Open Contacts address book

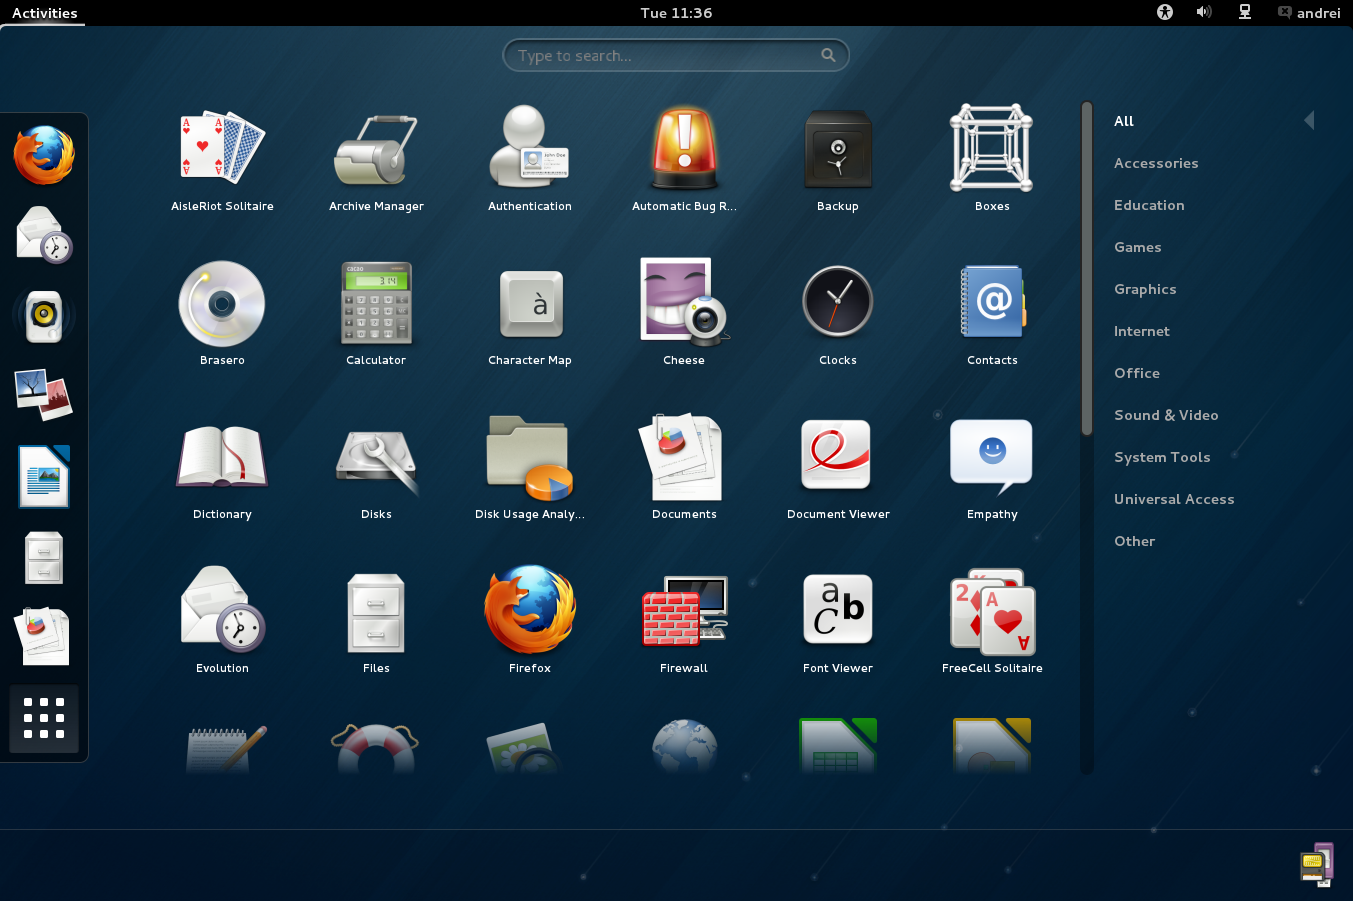click(x=992, y=312)
